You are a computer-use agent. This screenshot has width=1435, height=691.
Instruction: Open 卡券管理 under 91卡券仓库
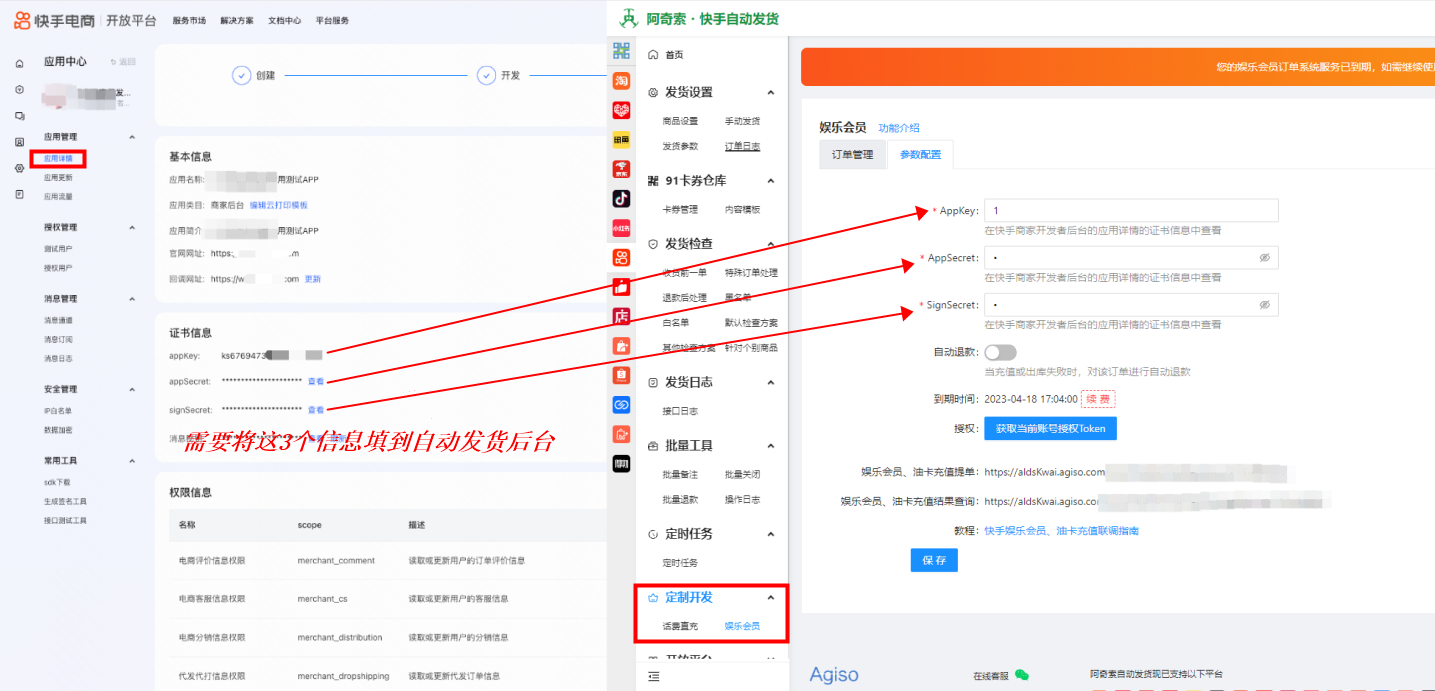point(680,209)
